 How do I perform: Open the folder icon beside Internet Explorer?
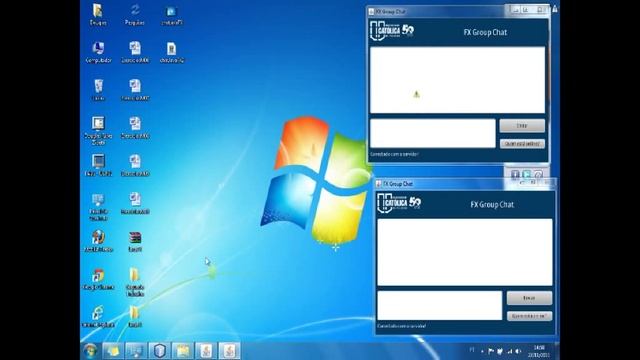135,317
